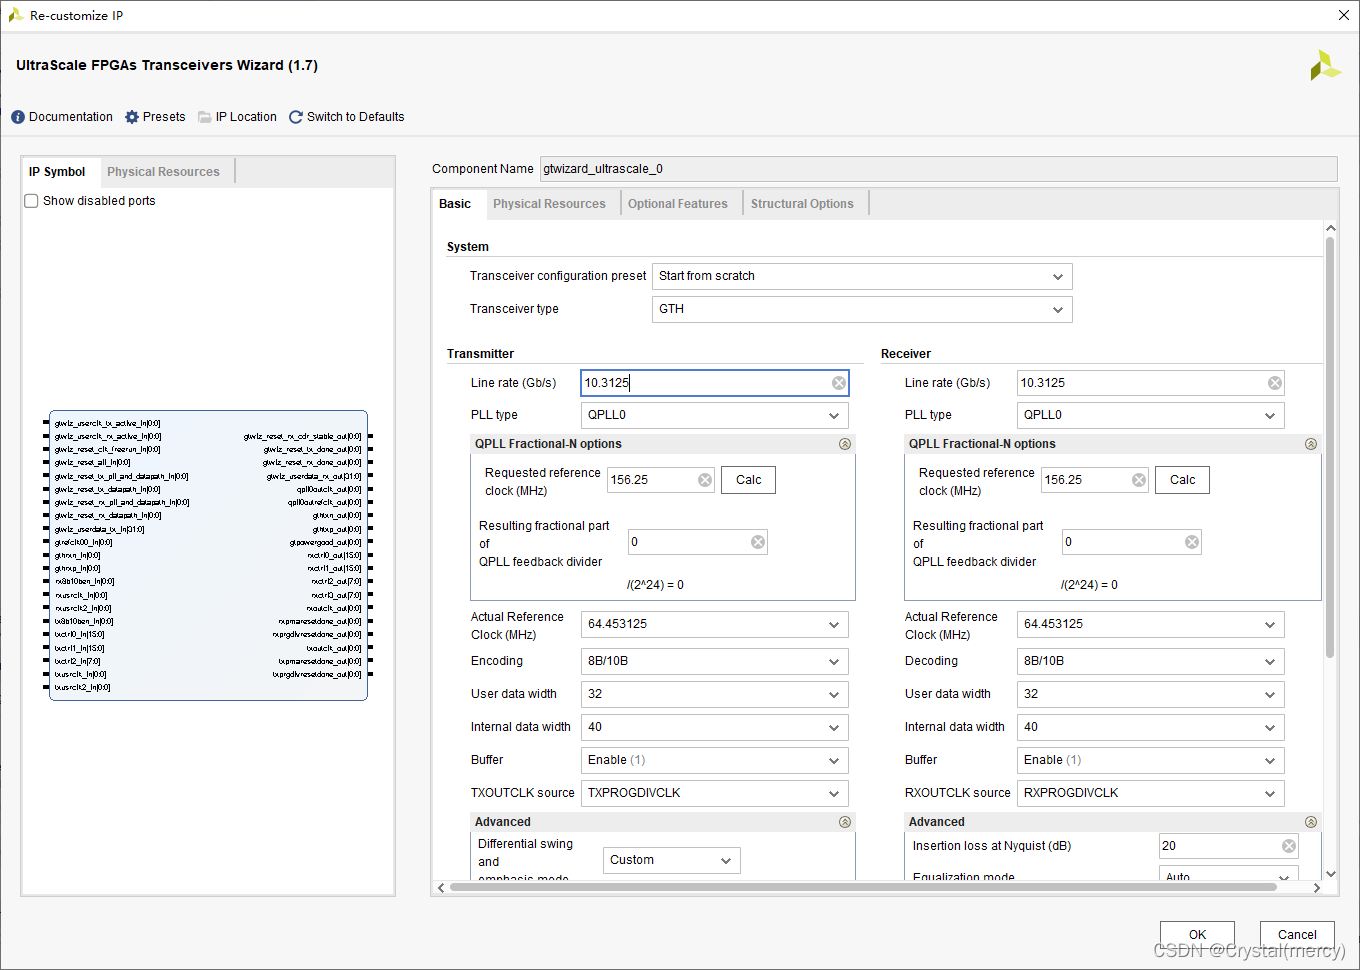Click scroll down arrow in settings panel
Image resolution: width=1360 pixels, height=970 pixels.
(x=1330, y=873)
